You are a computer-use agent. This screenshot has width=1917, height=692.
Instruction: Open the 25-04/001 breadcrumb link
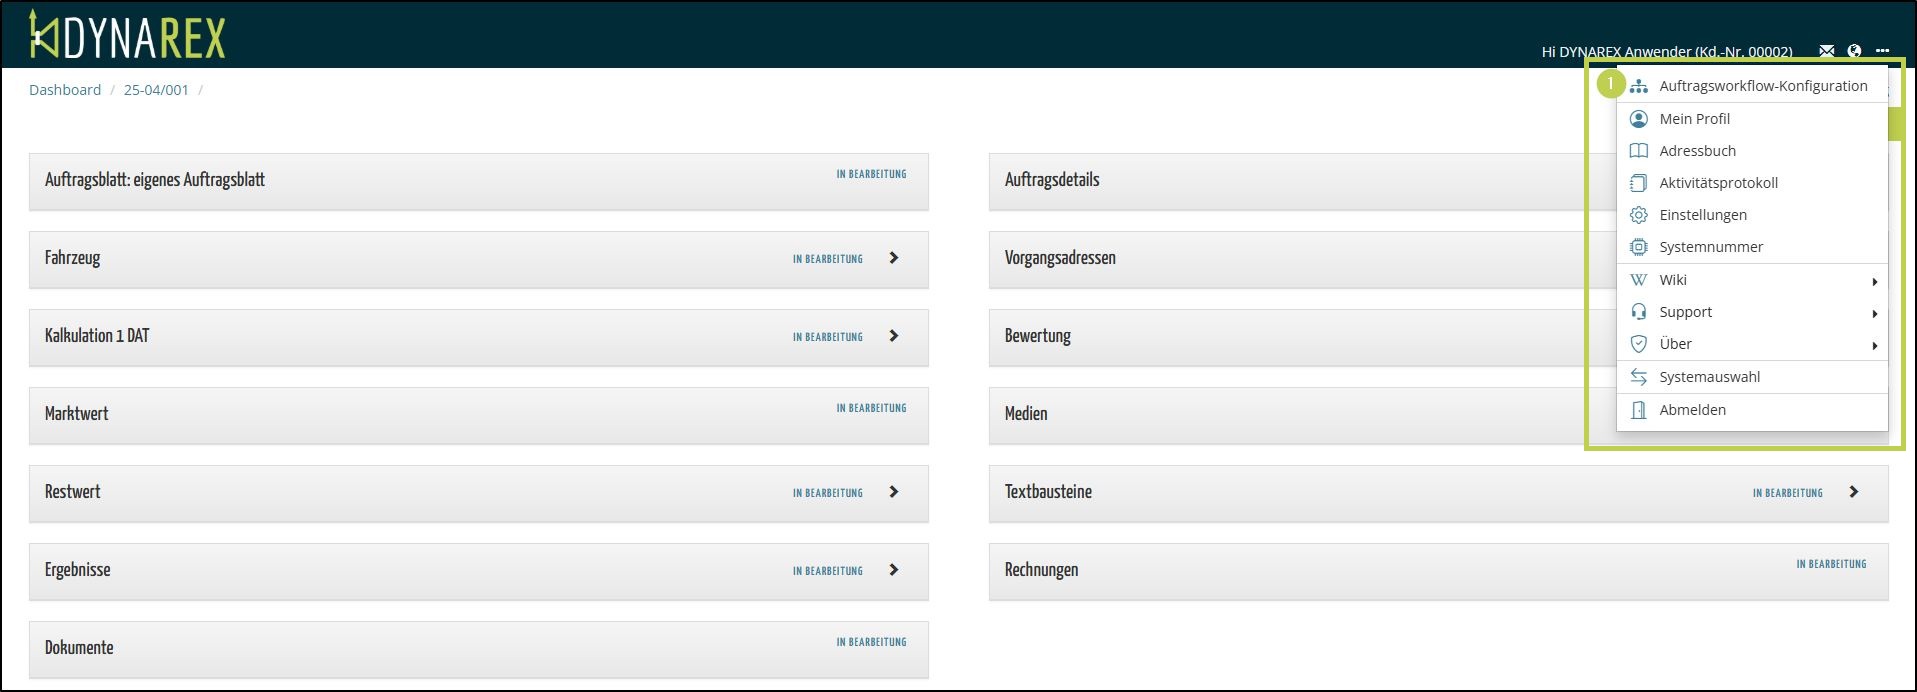[x=156, y=90]
